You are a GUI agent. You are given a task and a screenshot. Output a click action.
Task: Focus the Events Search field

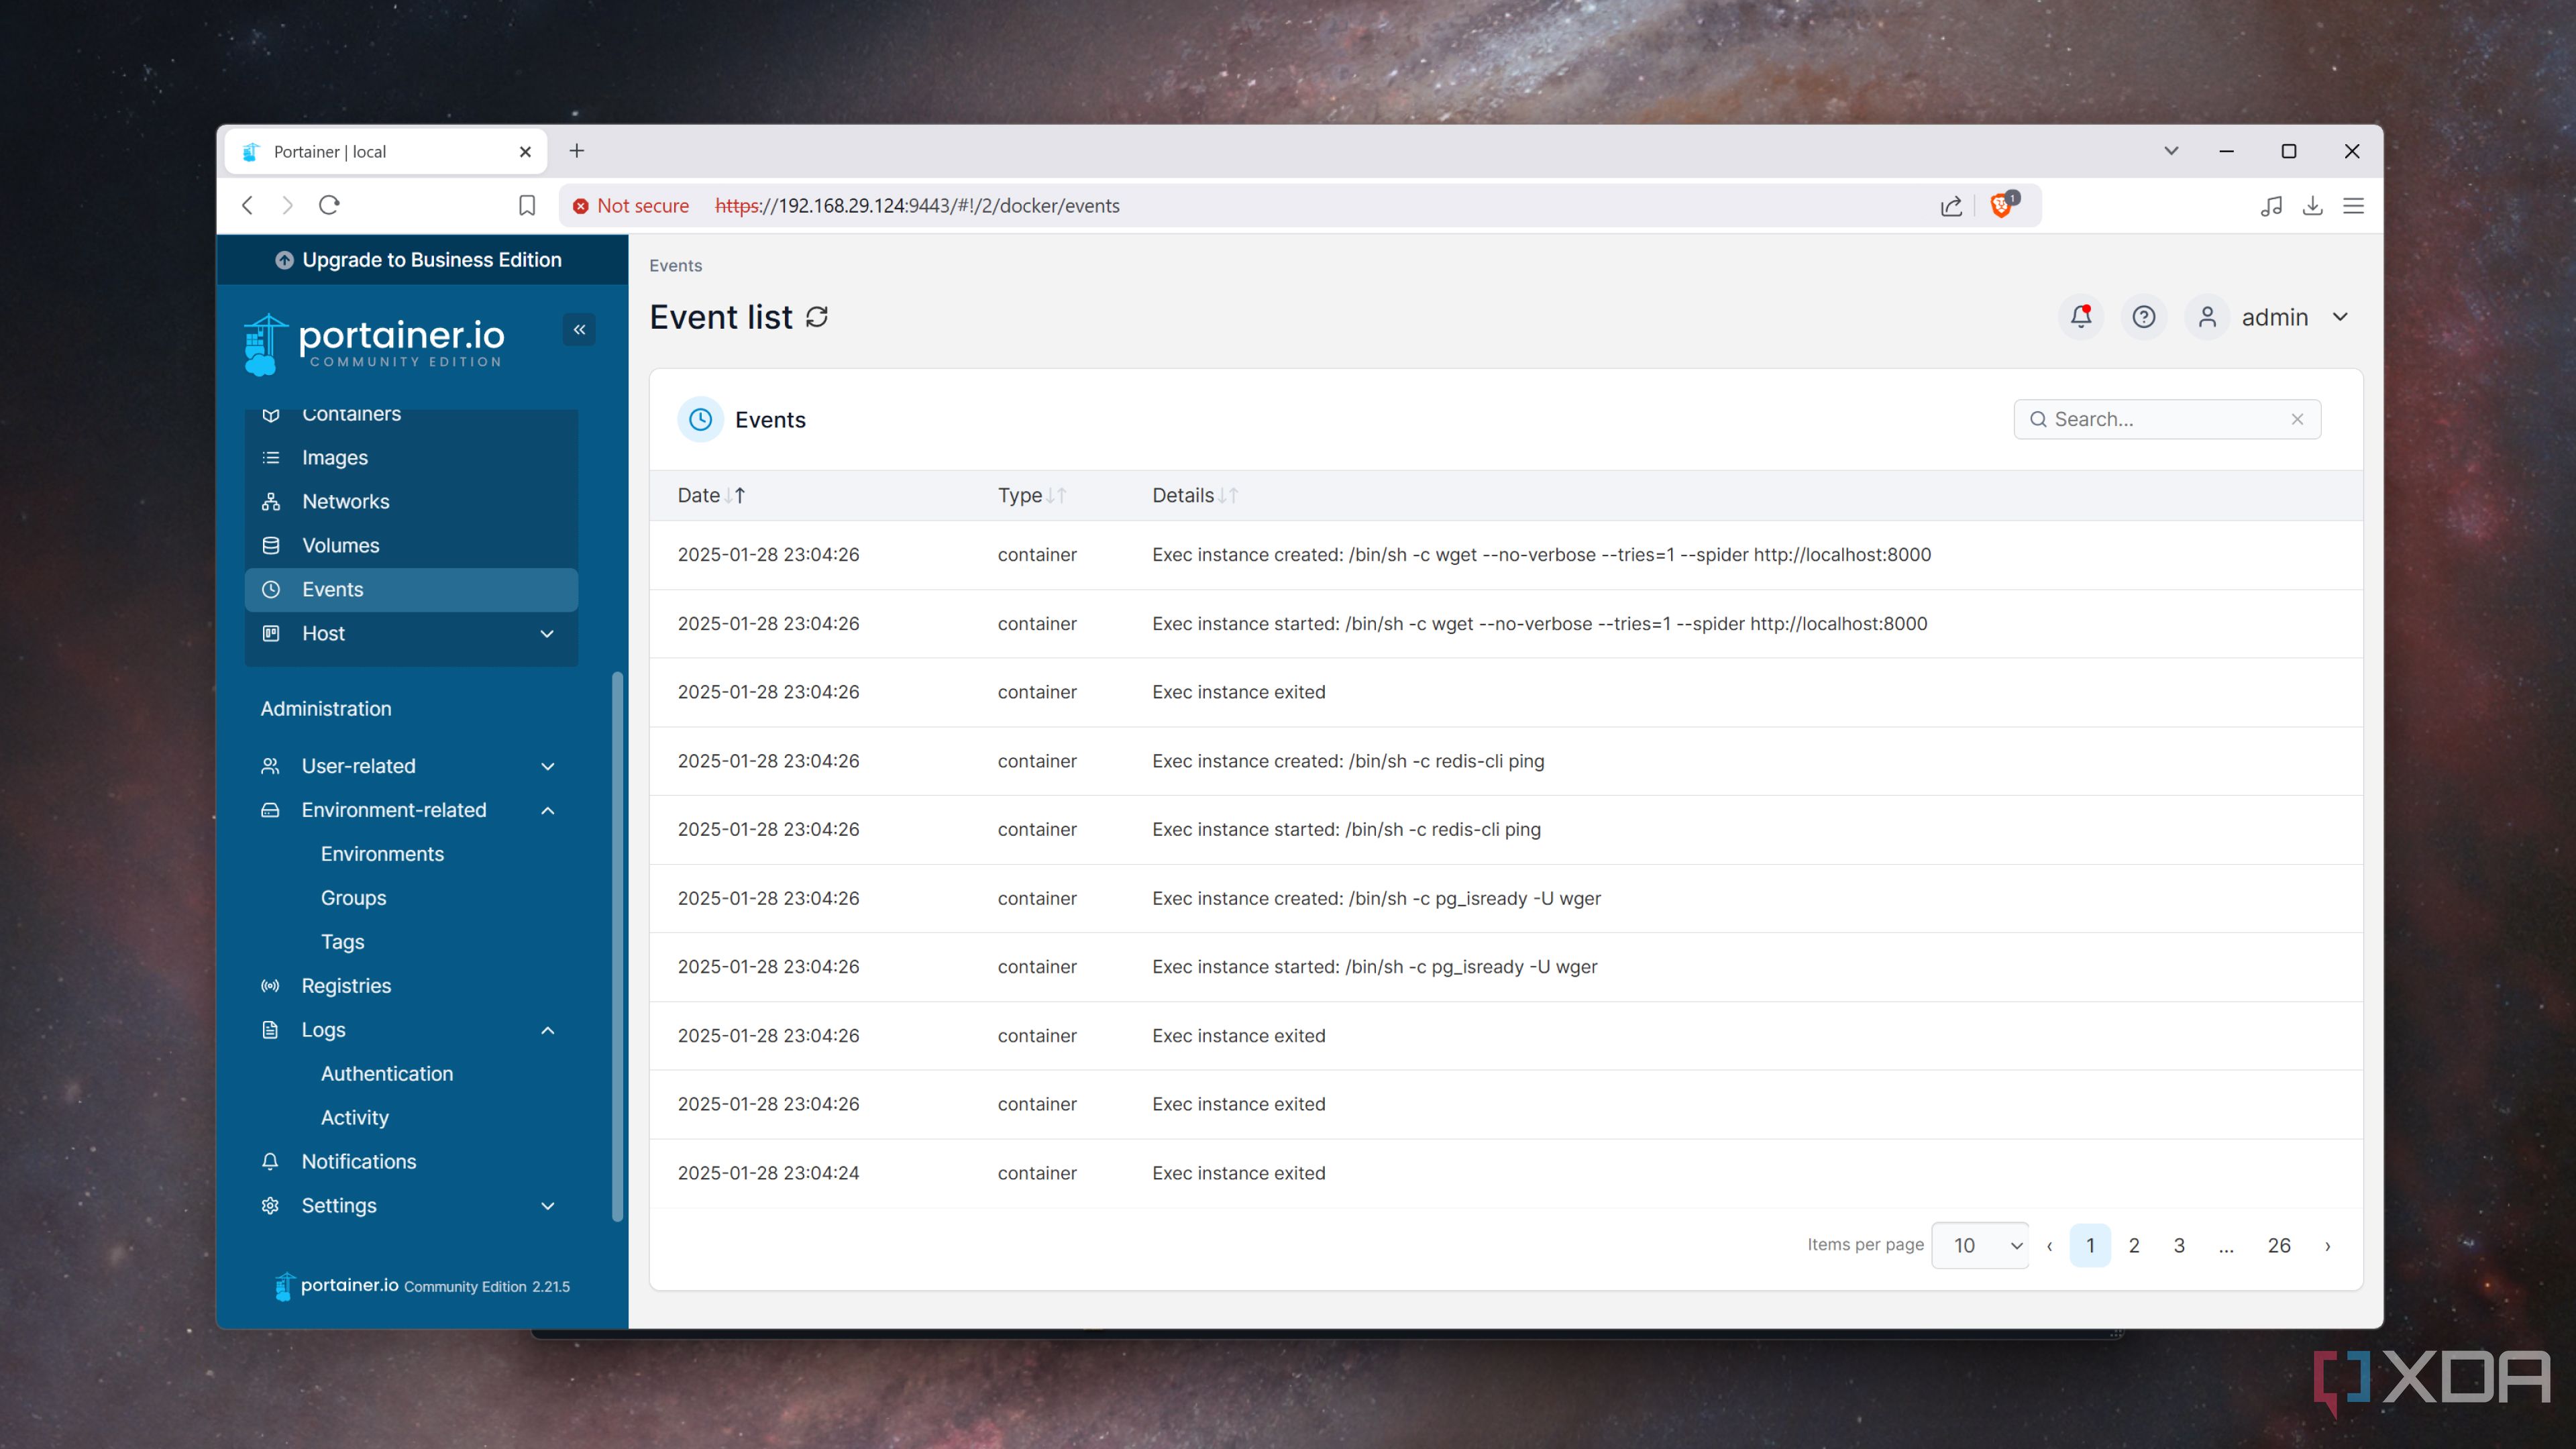pyautogui.click(x=2166, y=419)
